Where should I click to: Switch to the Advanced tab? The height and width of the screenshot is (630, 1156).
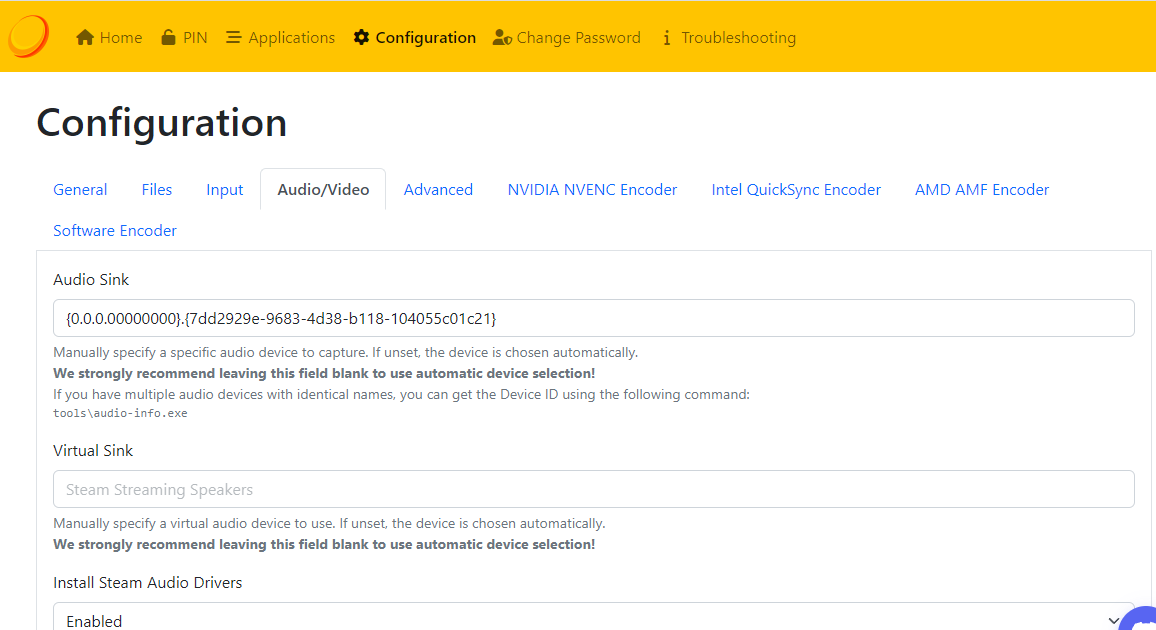(438, 189)
